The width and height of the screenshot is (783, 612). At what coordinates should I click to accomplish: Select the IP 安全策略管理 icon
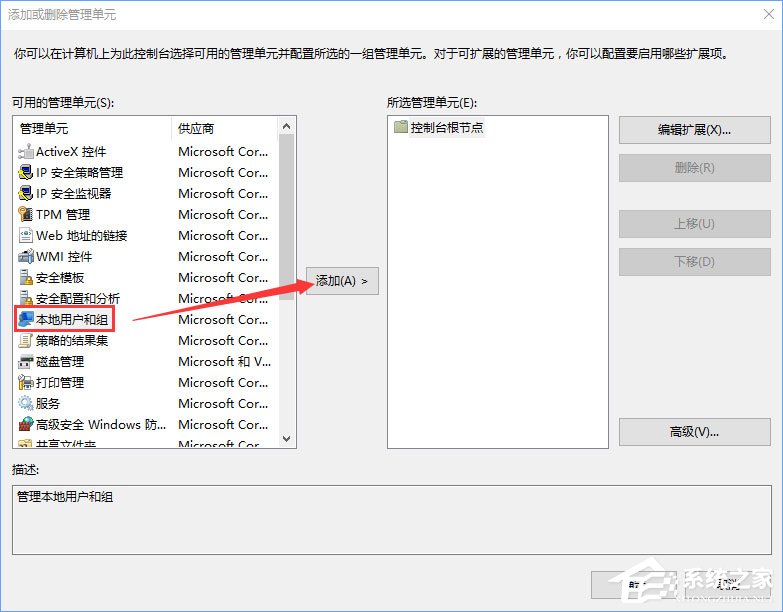coord(25,173)
